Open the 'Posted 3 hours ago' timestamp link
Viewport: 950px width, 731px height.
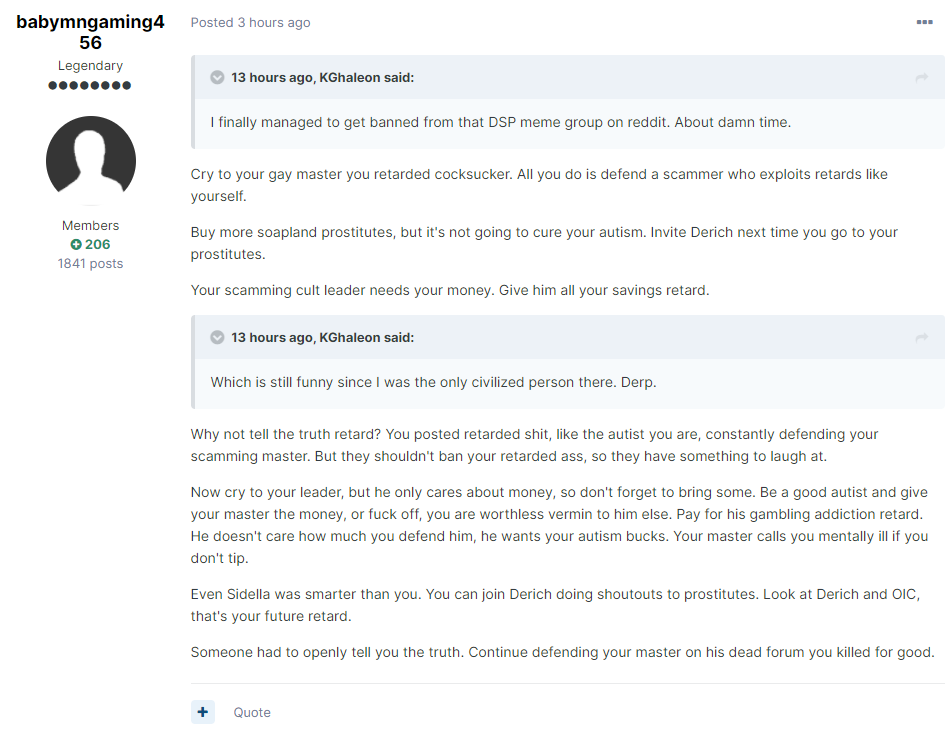tap(250, 22)
